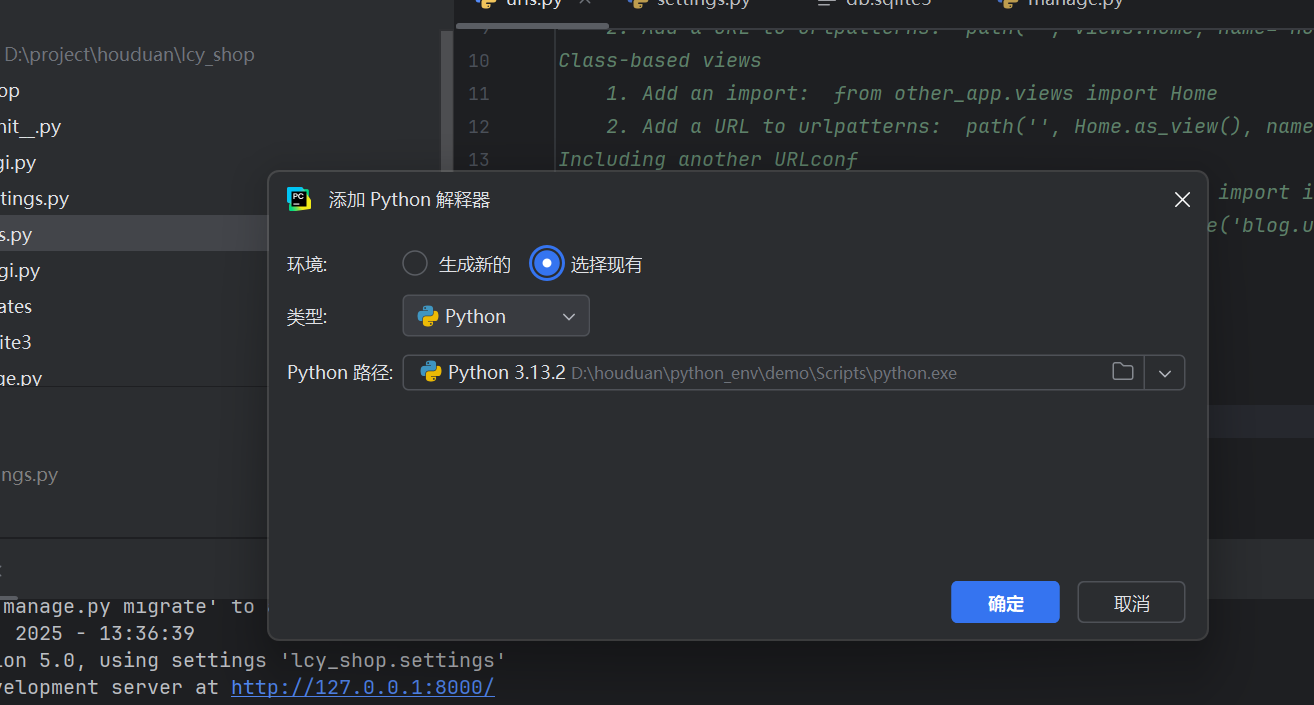Click Python logo beside Python 3.13.2 path

[431, 372]
